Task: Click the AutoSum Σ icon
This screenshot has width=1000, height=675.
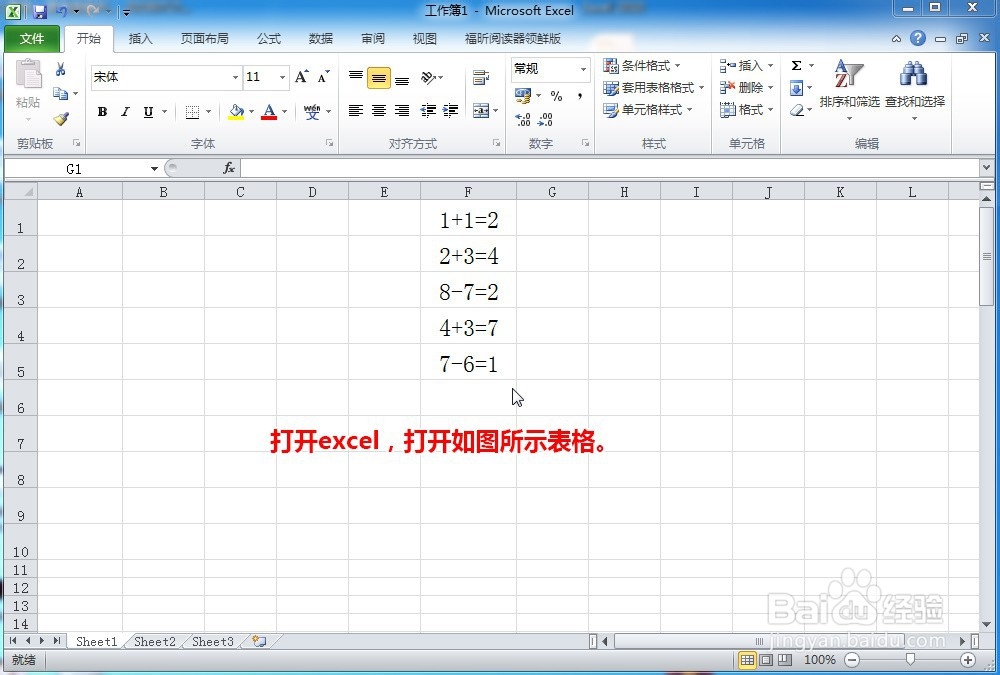Action: (795, 64)
